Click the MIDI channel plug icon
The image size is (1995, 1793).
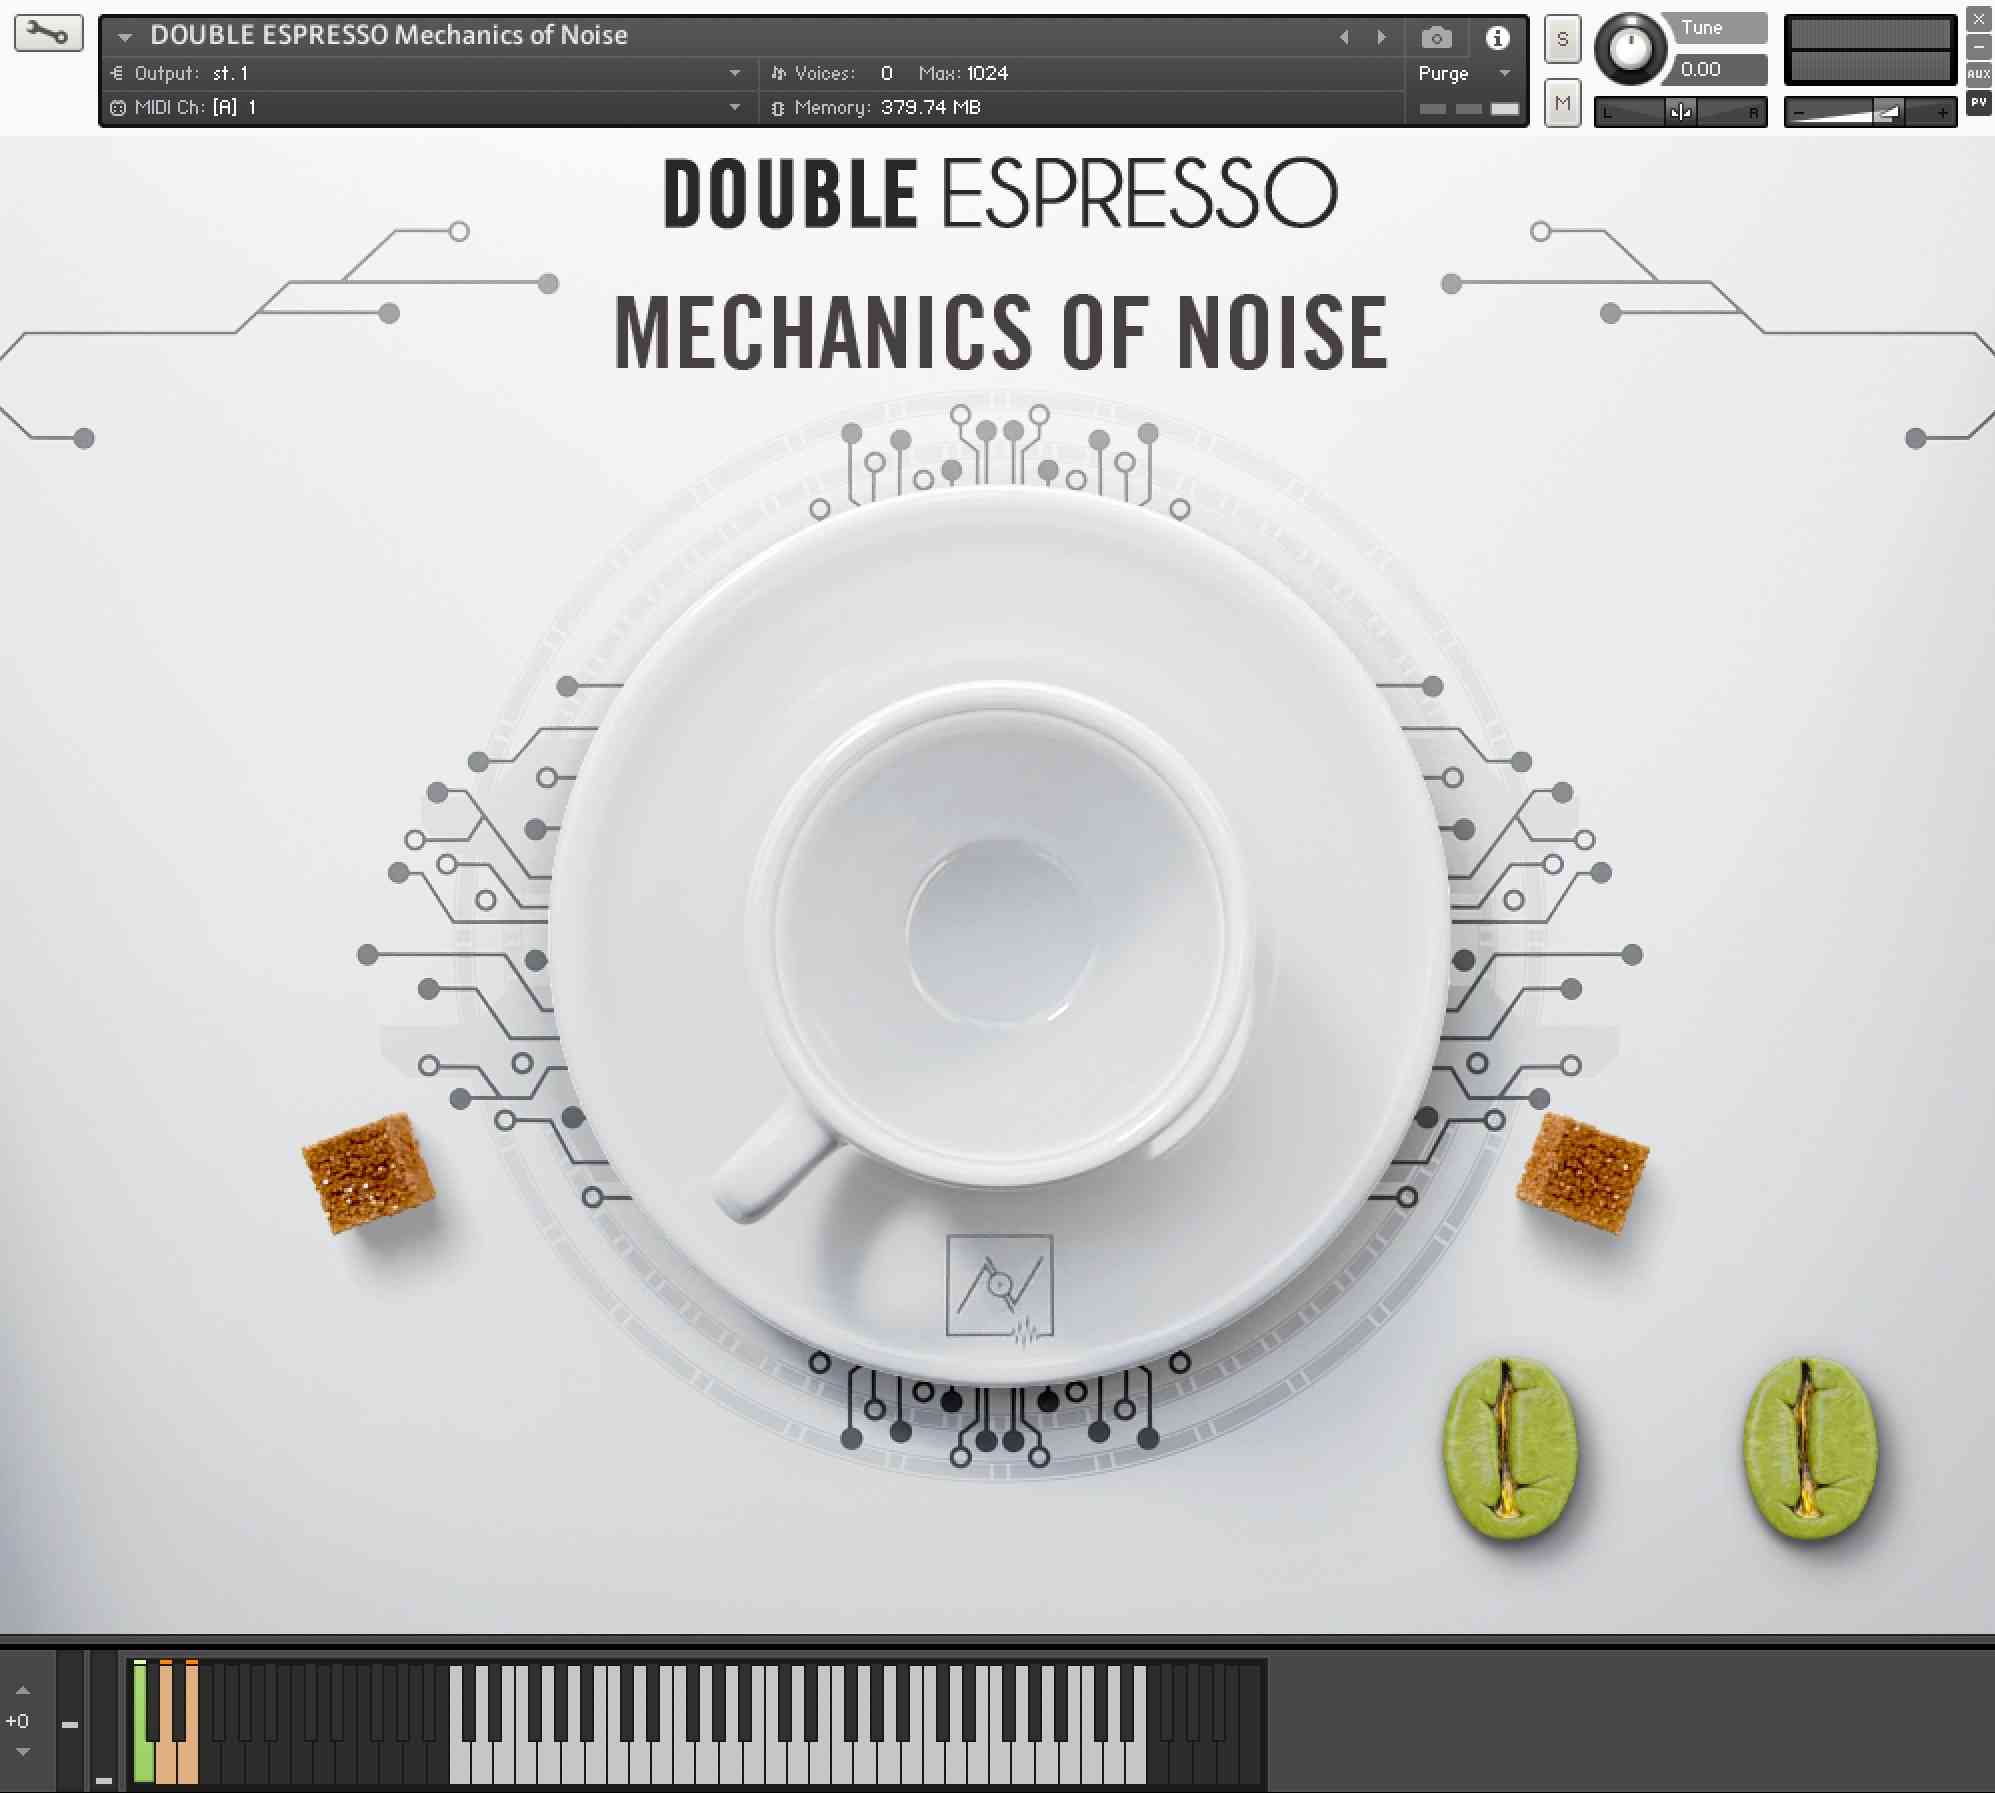tap(115, 107)
